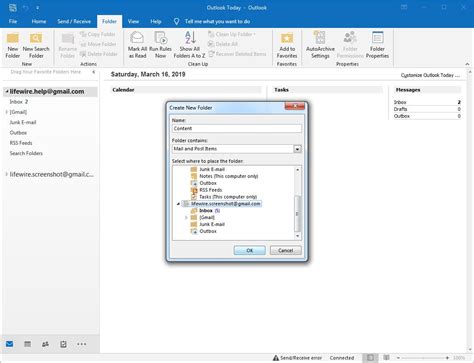Switch to Normal view in status bar
474x363 pixels.
click(370, 358)
